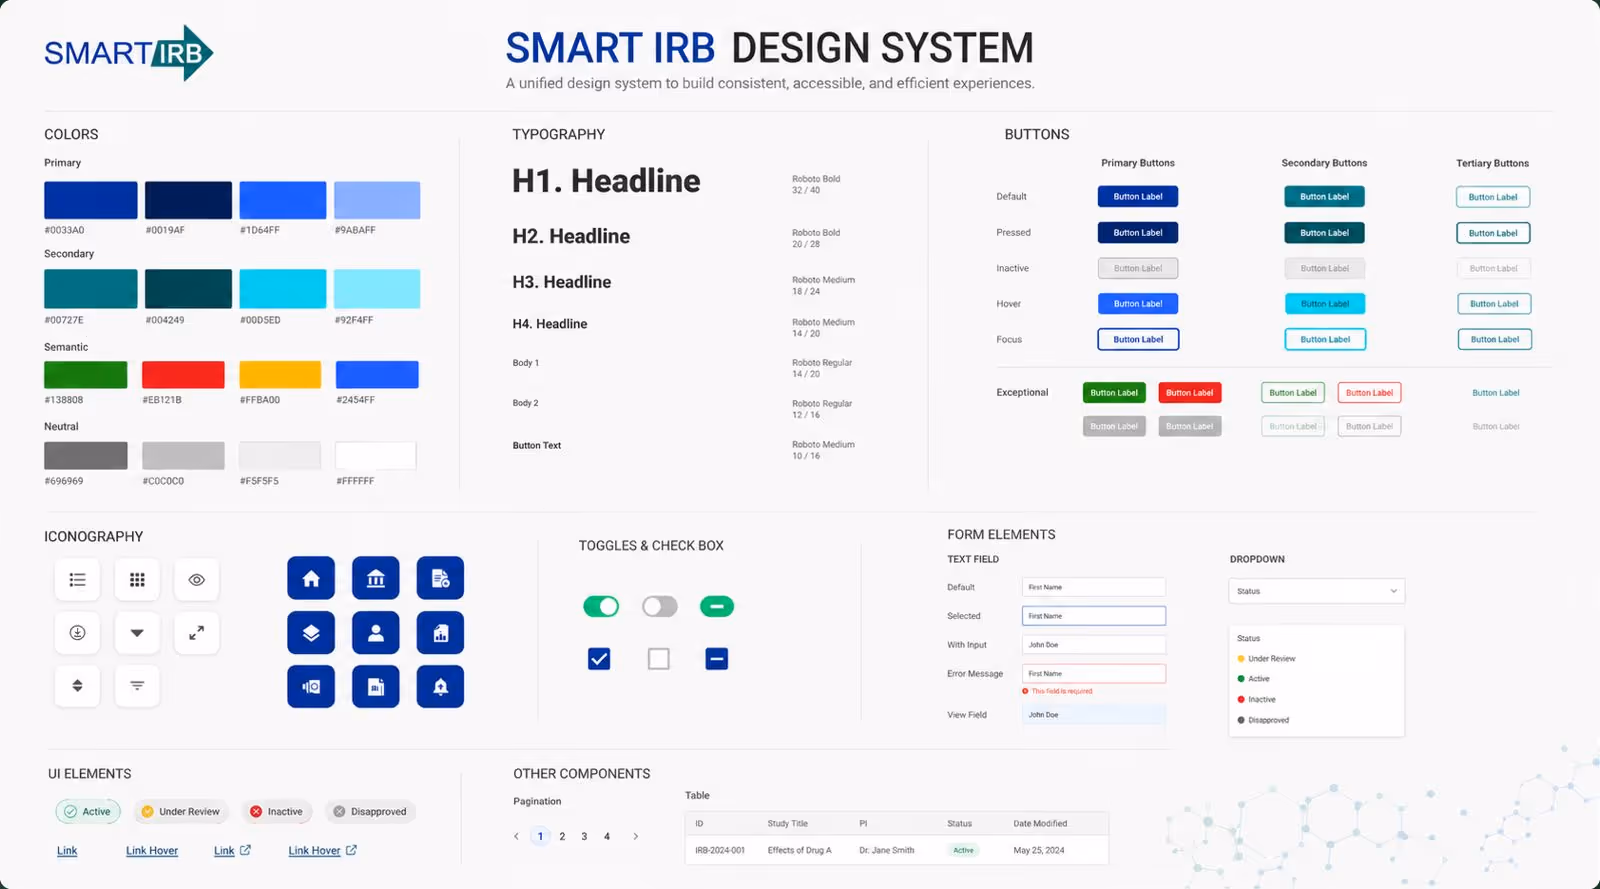1600x889 pixels.
Task: Pick the #EB121B red semantic swatch
Action: pyautogui.click(x=183, y=375)
